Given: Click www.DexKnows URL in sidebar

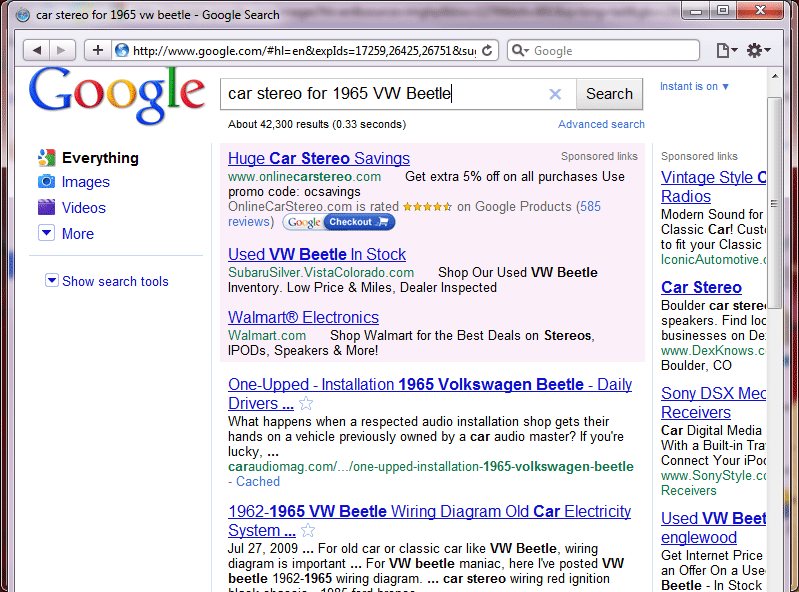Looking at the screenshot, I should (713, 351).
